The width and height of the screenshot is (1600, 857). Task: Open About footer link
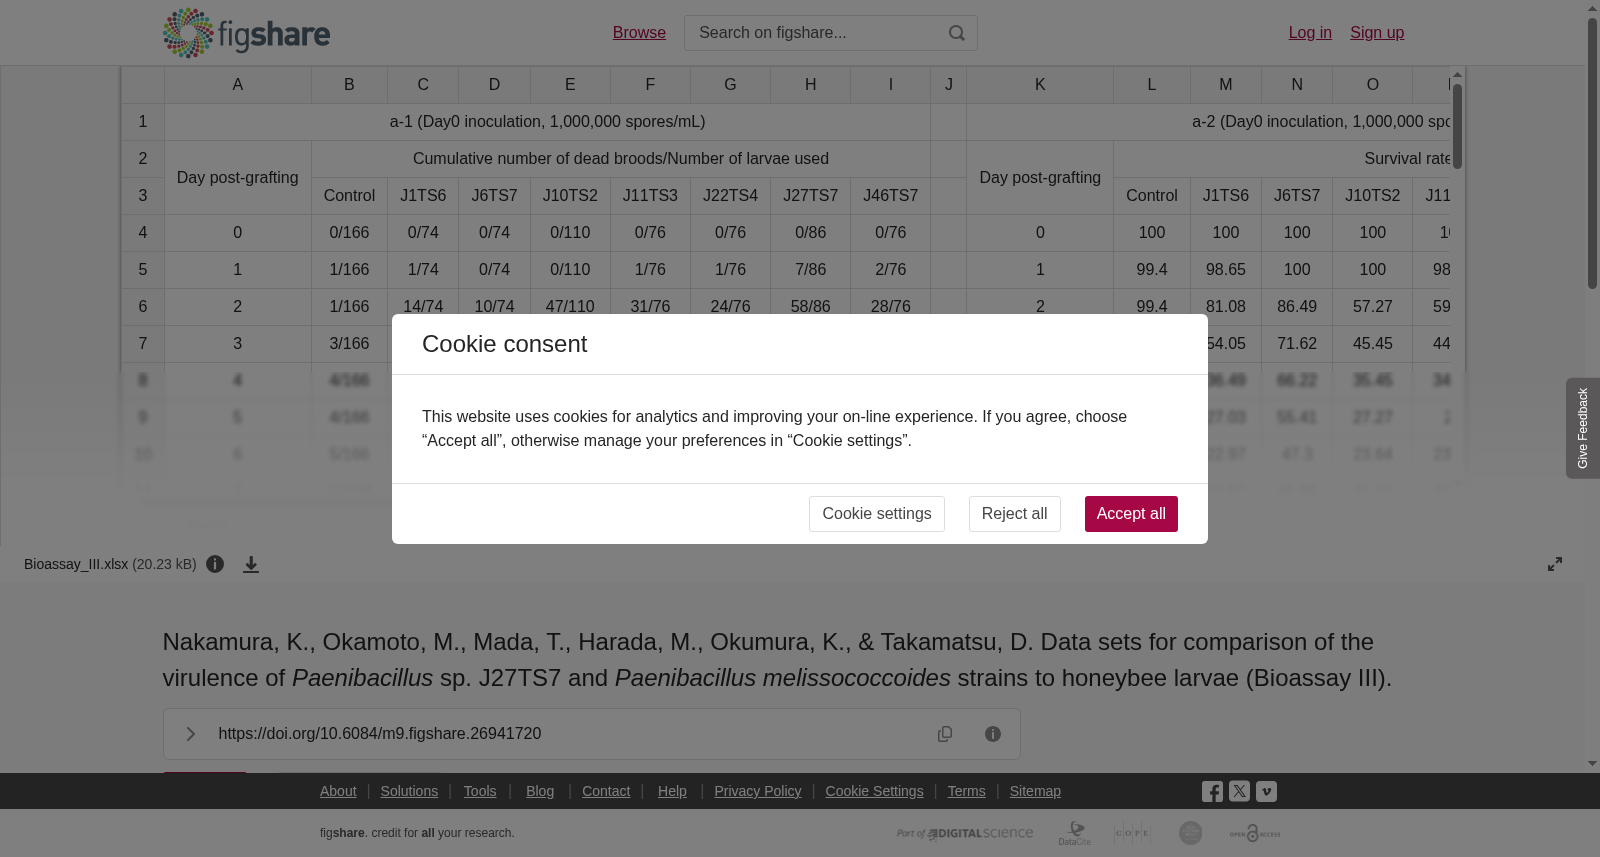click(338, 791)
